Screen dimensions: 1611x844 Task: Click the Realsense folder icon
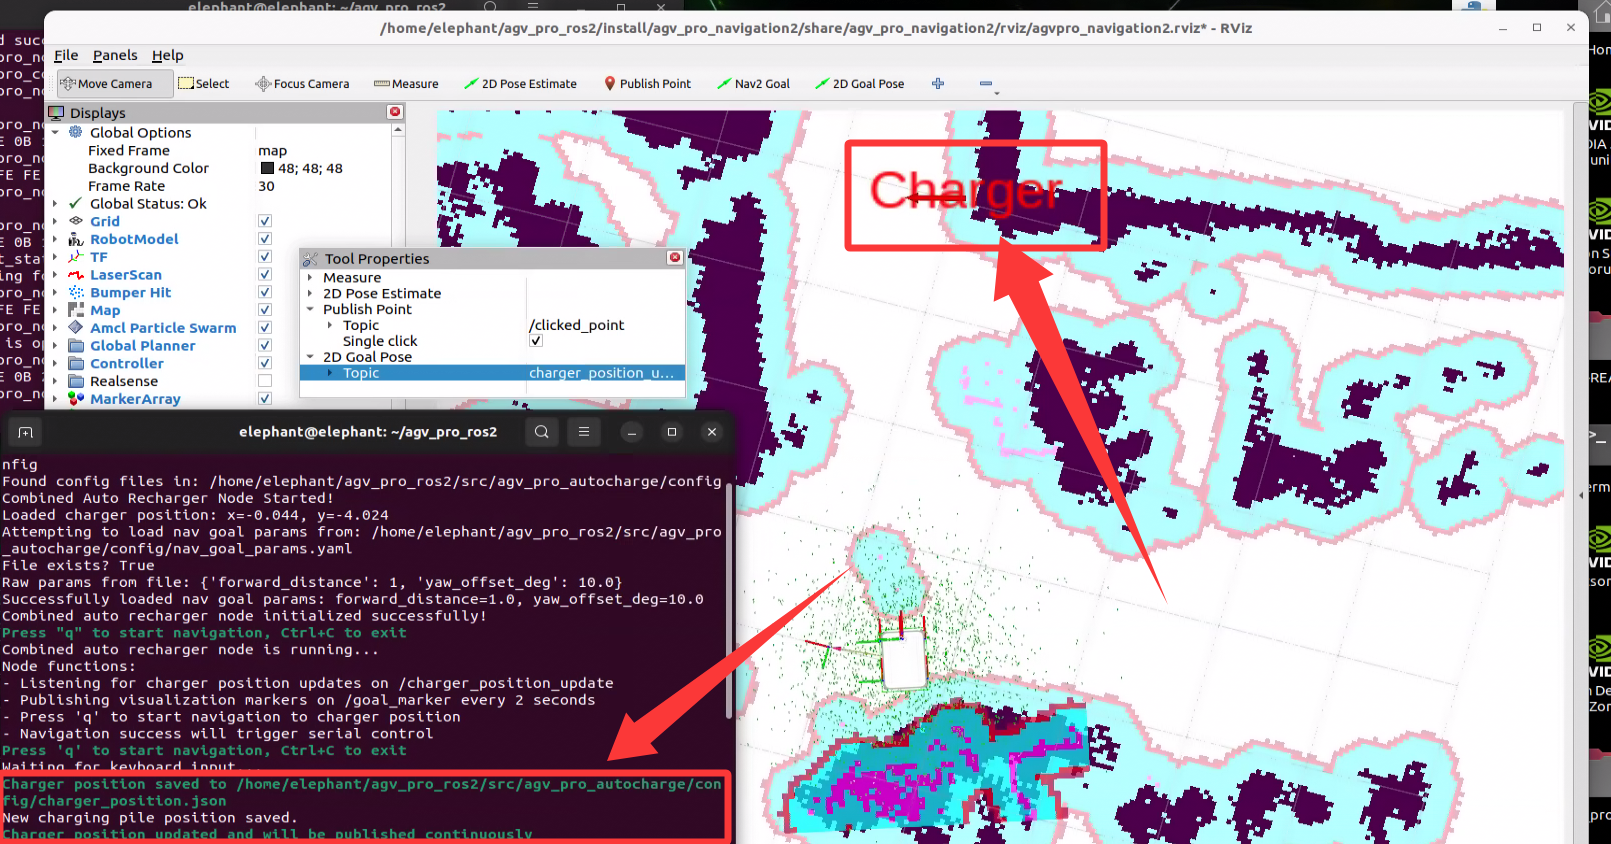pyautogui.click(x=76, y=381)
